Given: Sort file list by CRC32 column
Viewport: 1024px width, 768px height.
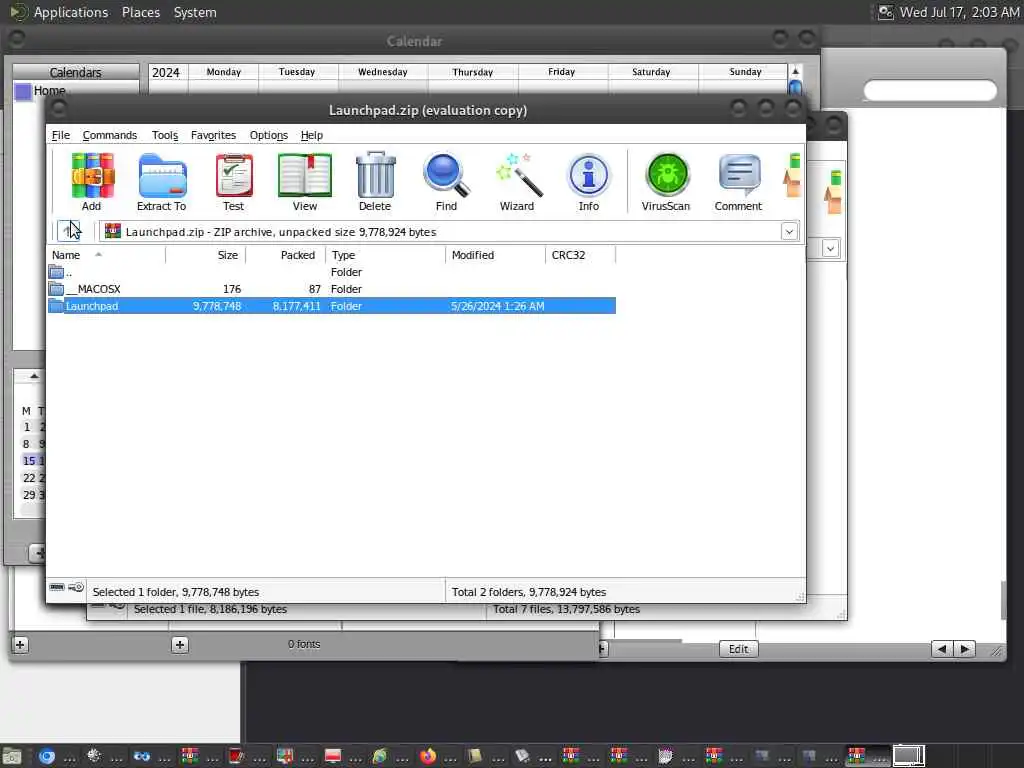Looking at the screenshot, I should coord(581,255).
